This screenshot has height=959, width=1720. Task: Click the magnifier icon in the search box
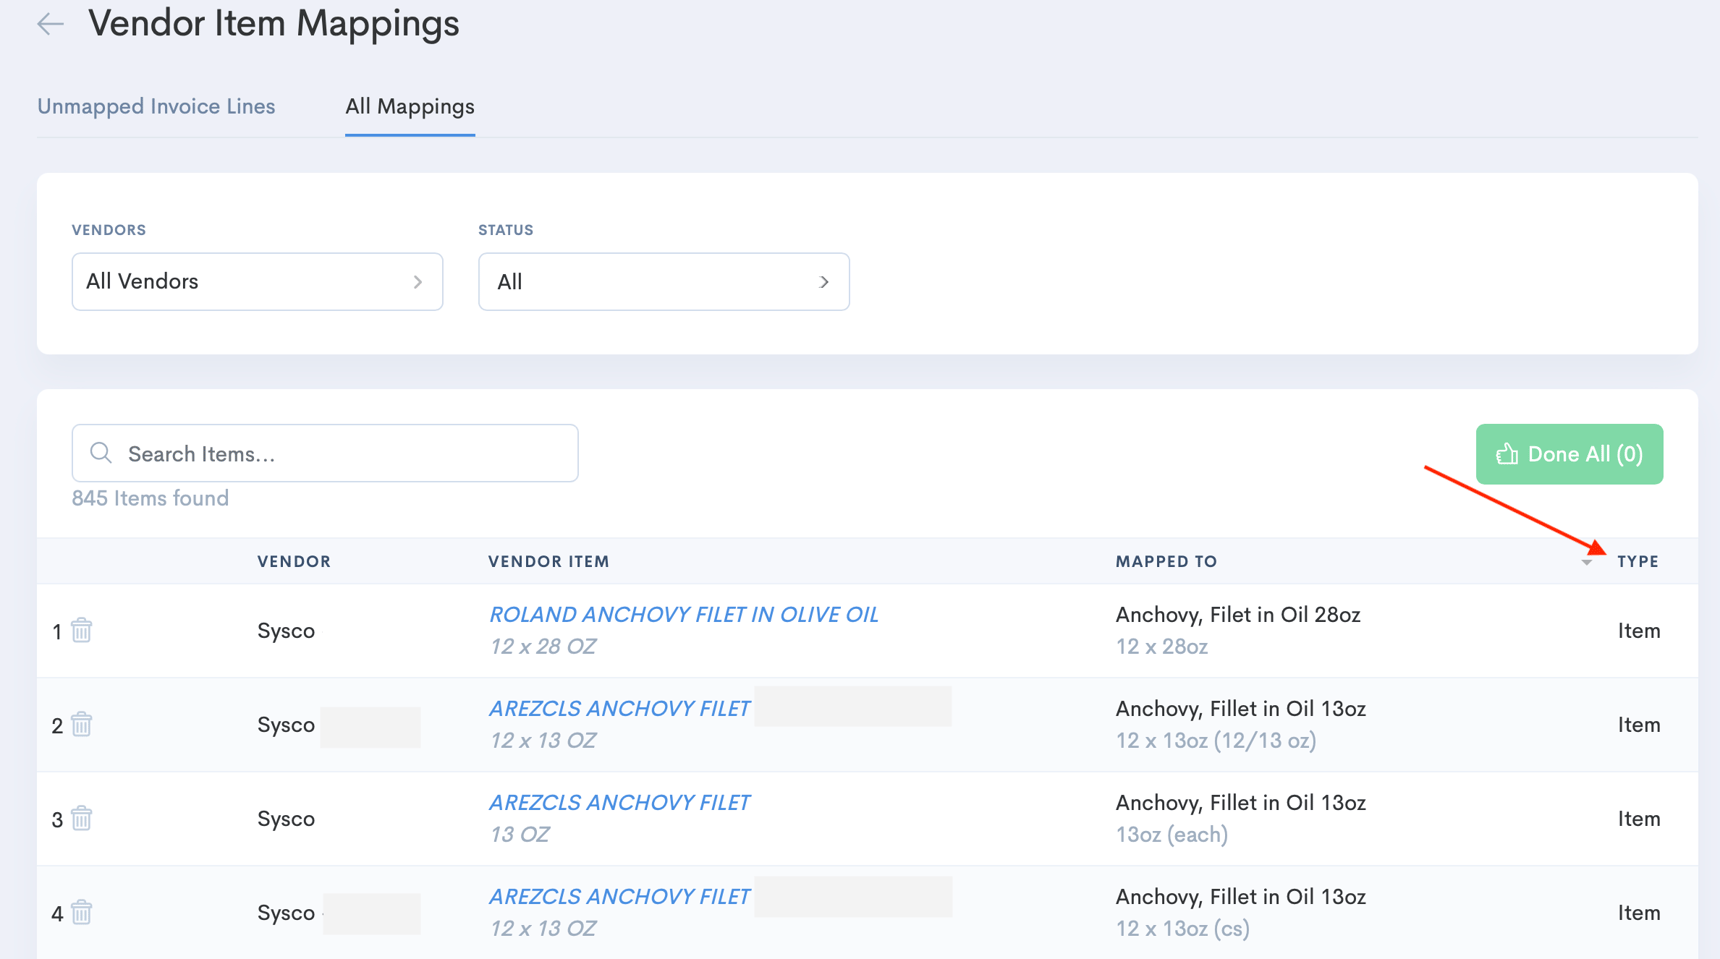point(101,454)
